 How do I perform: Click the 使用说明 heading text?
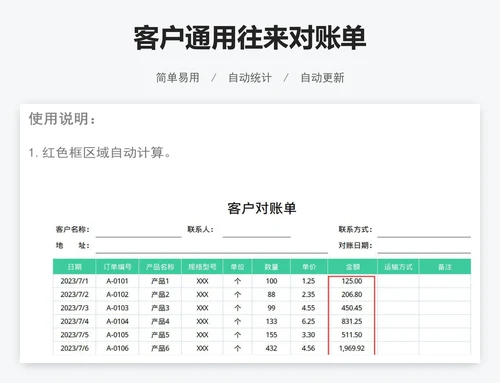click(x=62, y=119)
